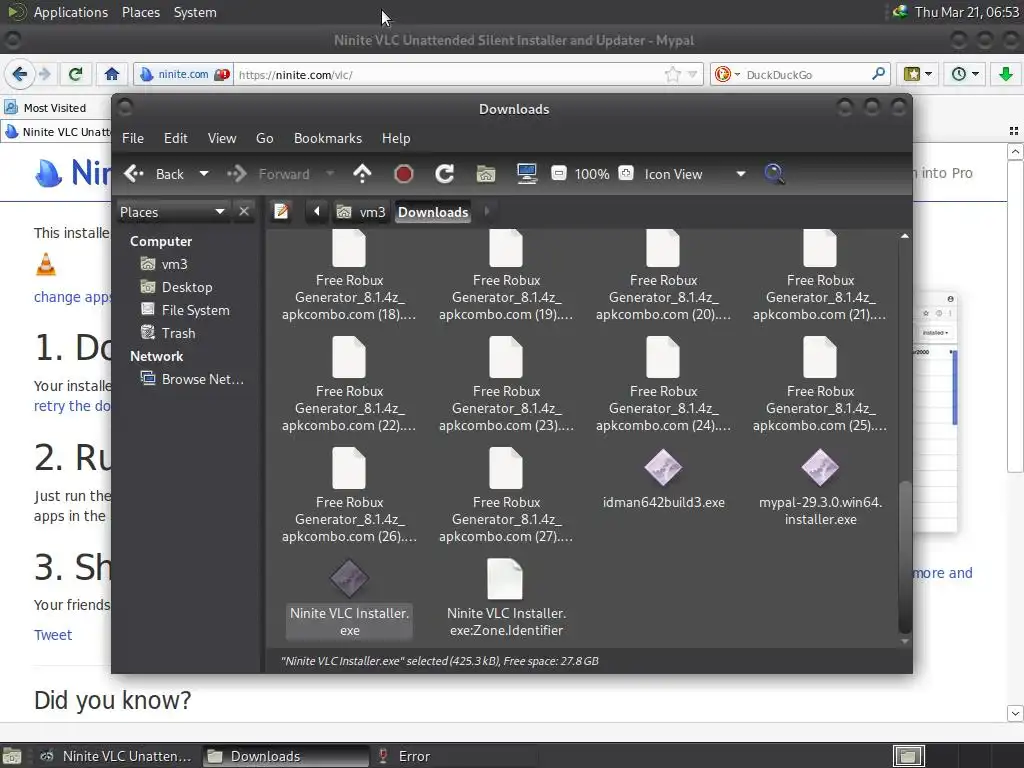Image resolution: width=1024 pixels, height=768 pixels.
Task: Open the DuckDuckGo search engine dropdown
Action: (726, 74)
